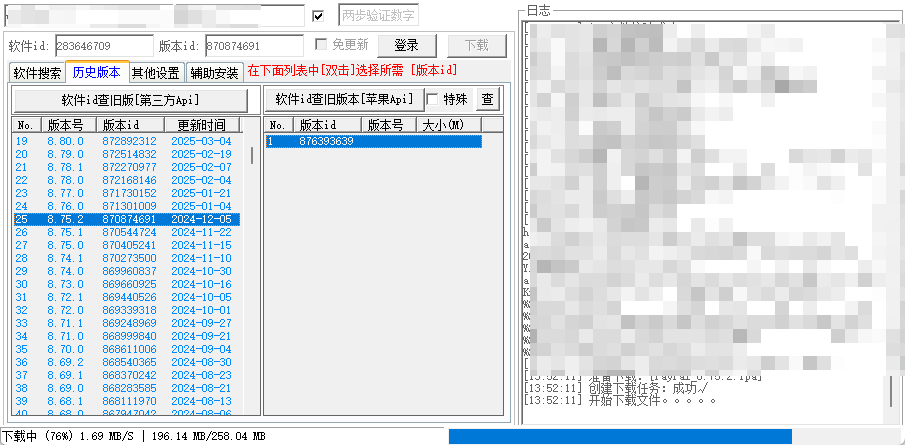905x445 pixels.
Task: Click 大小(M) column header in right list
Action: tap(448, 125)
